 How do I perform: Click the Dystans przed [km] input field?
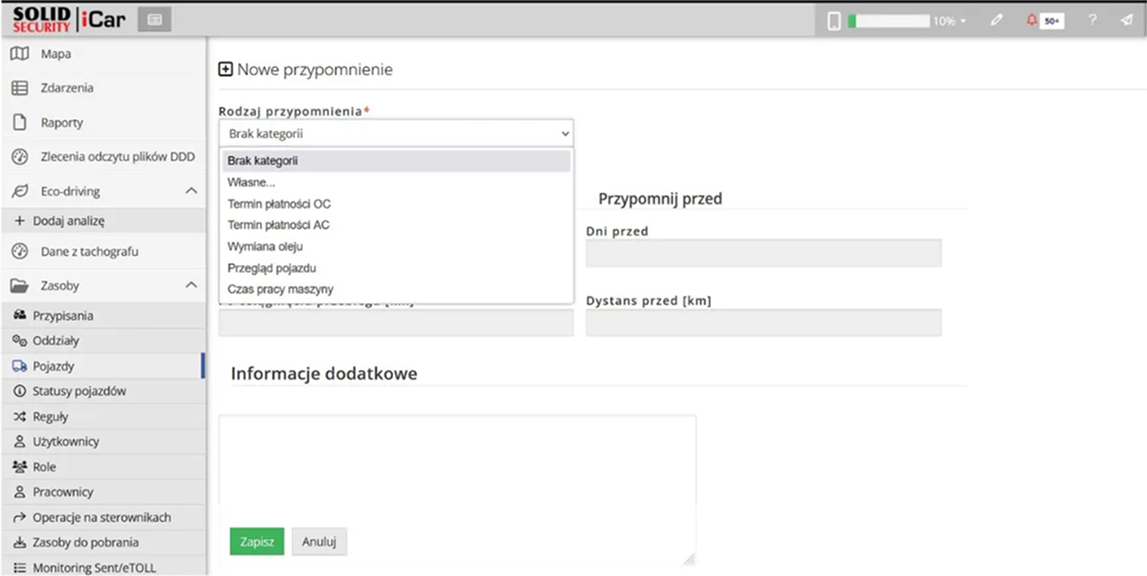[x=763, y=323]
